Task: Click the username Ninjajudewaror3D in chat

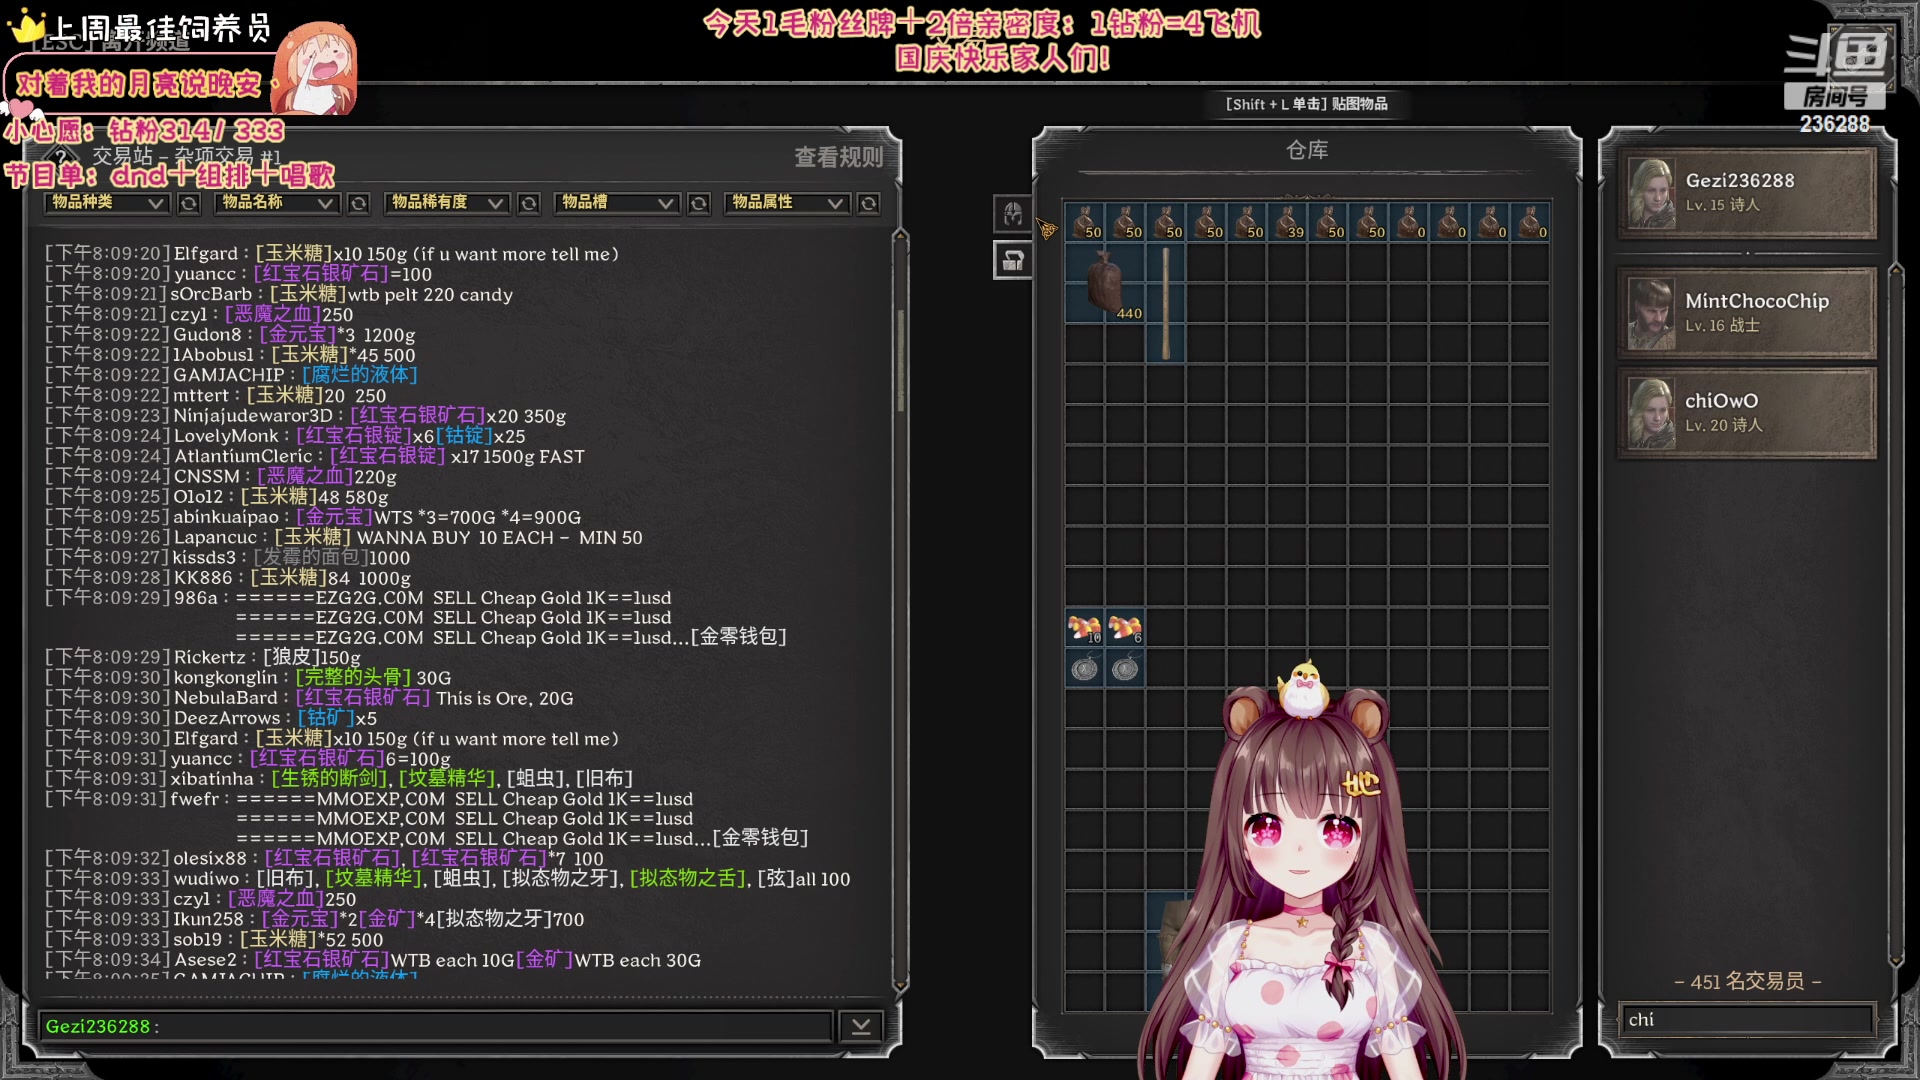Action: (253, 415)
